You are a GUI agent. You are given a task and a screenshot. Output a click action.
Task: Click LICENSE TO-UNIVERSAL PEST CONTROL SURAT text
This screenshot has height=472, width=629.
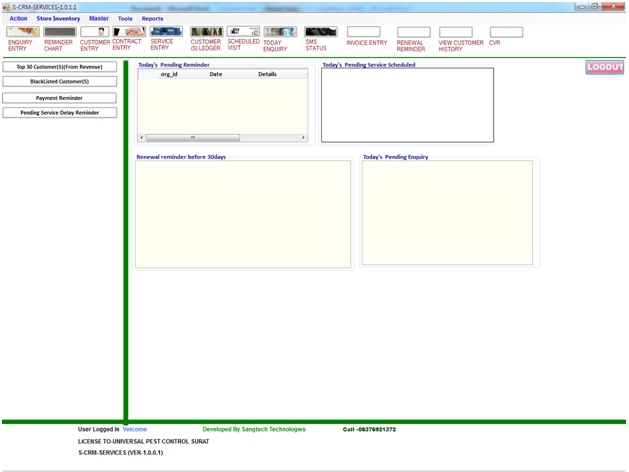tap(143, 441)
